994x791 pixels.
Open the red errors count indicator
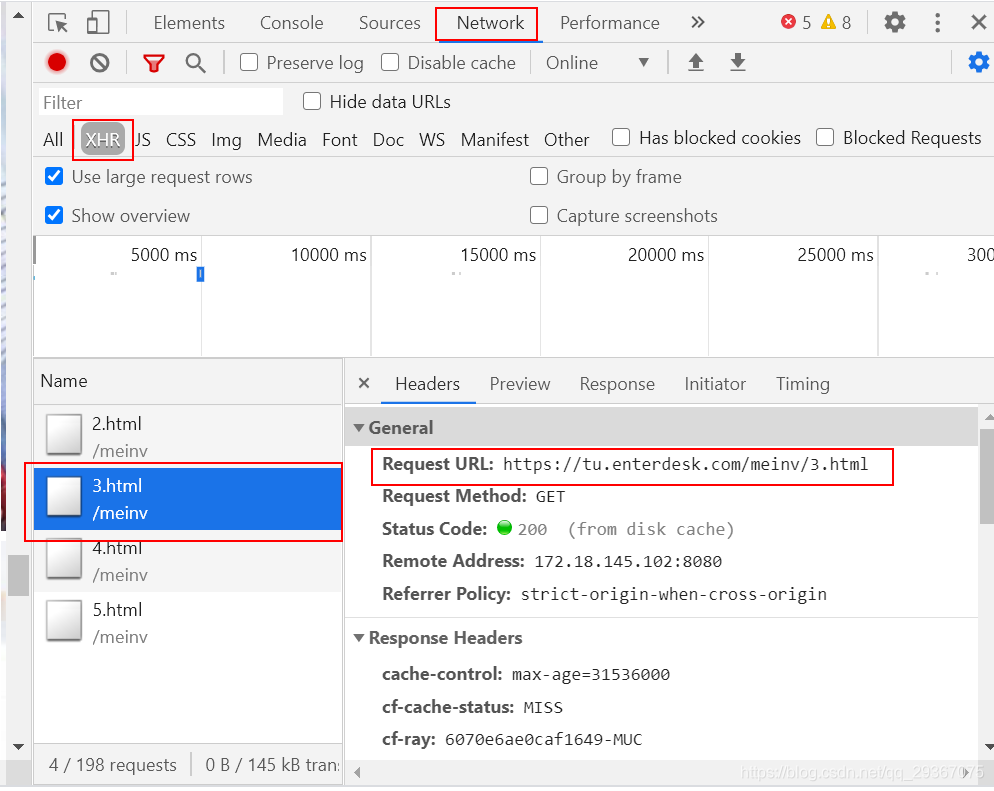pos(796,23)
